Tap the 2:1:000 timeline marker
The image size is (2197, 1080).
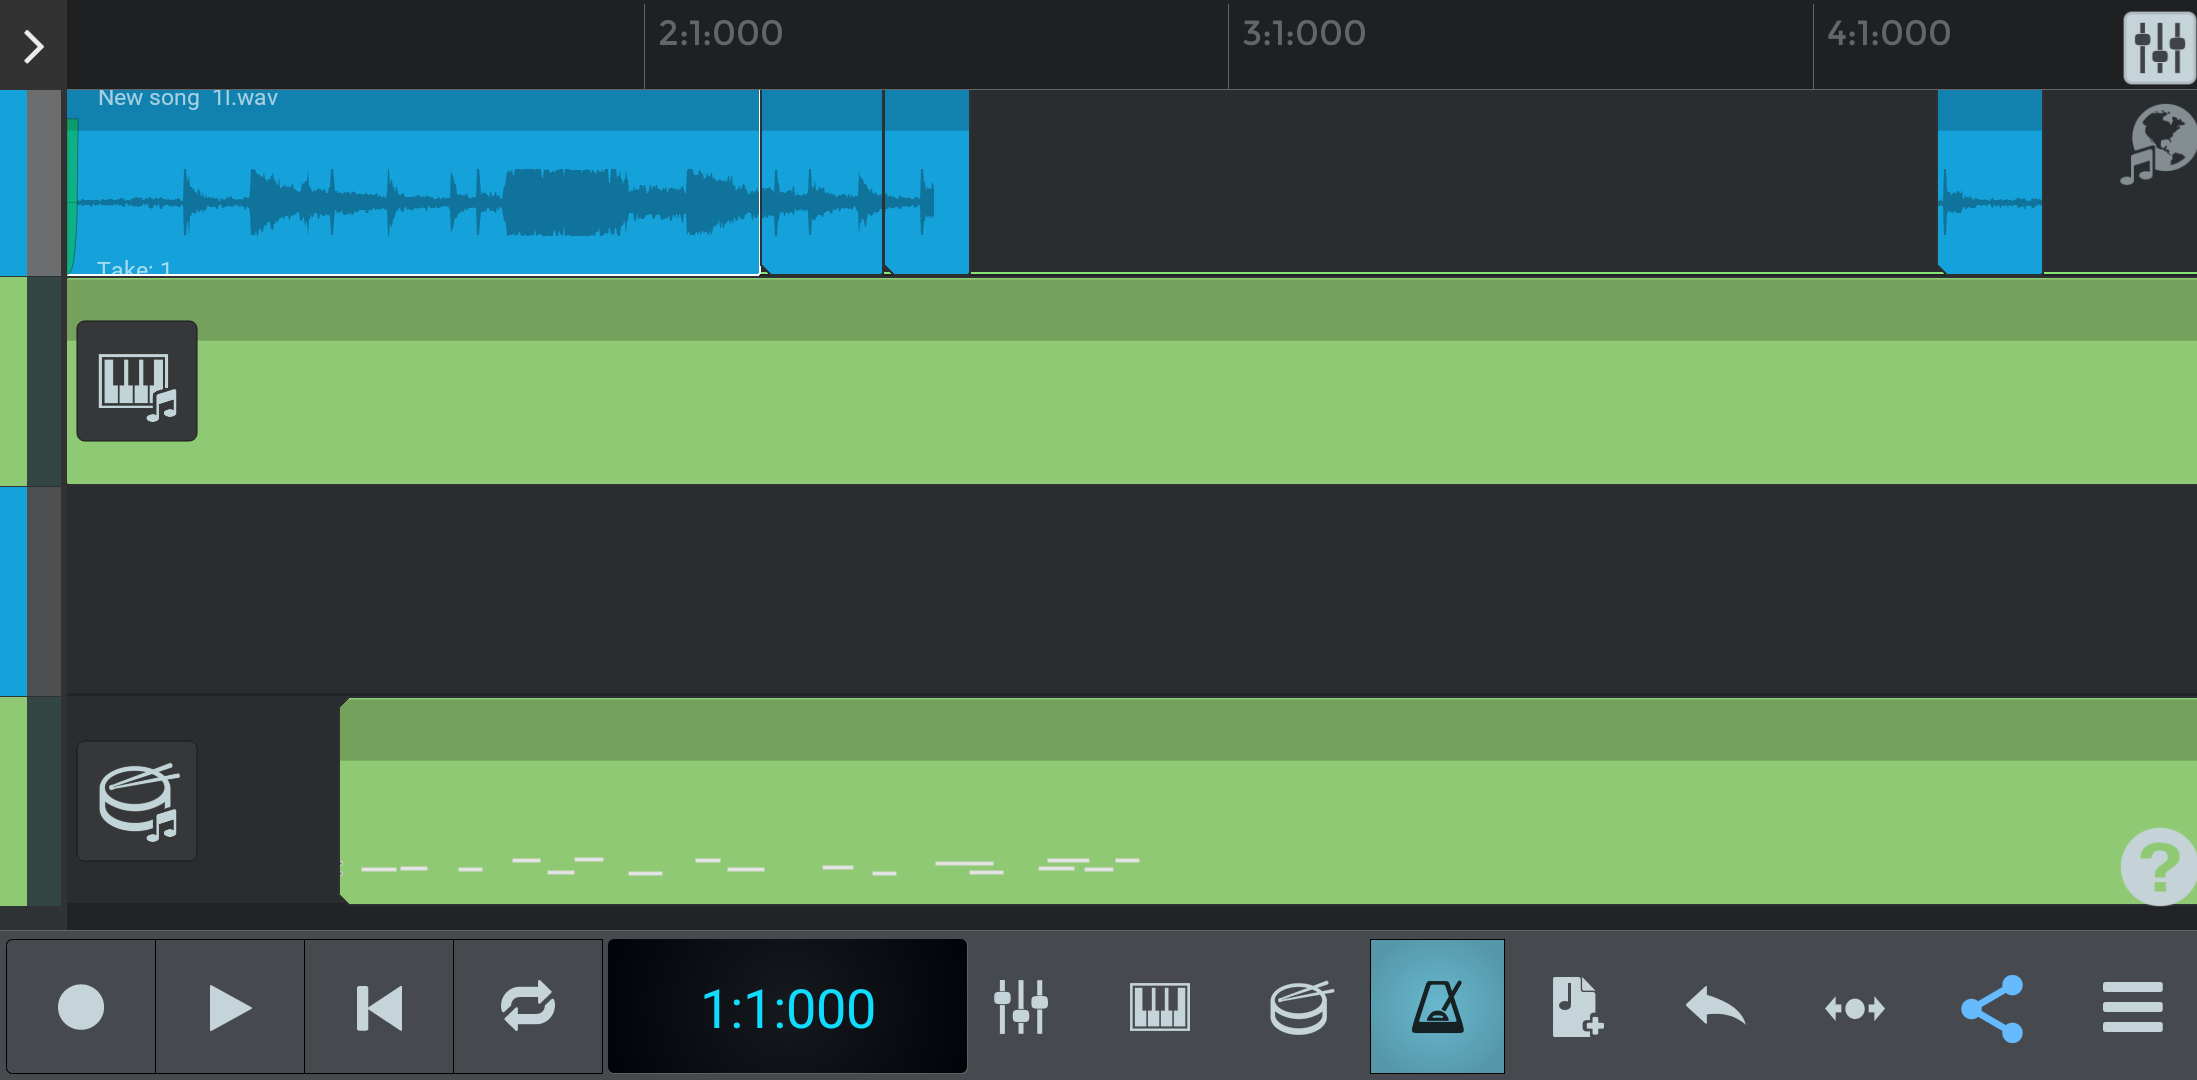coord(720,34)
